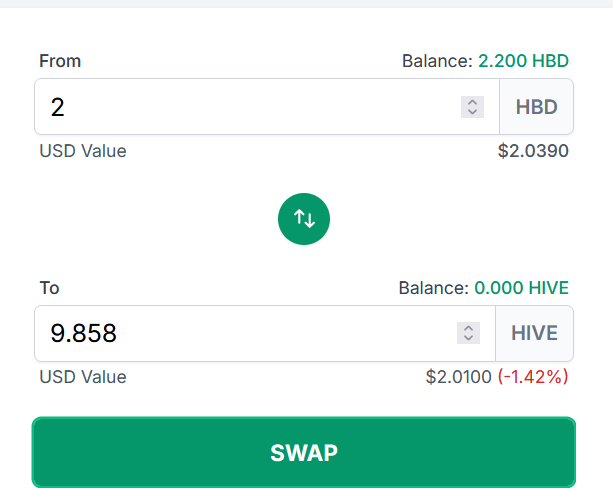Increase the From amount with the up stepper arrow
Image resolution: width=613 pixels, height=490 pixels.
tap(472, 102)
